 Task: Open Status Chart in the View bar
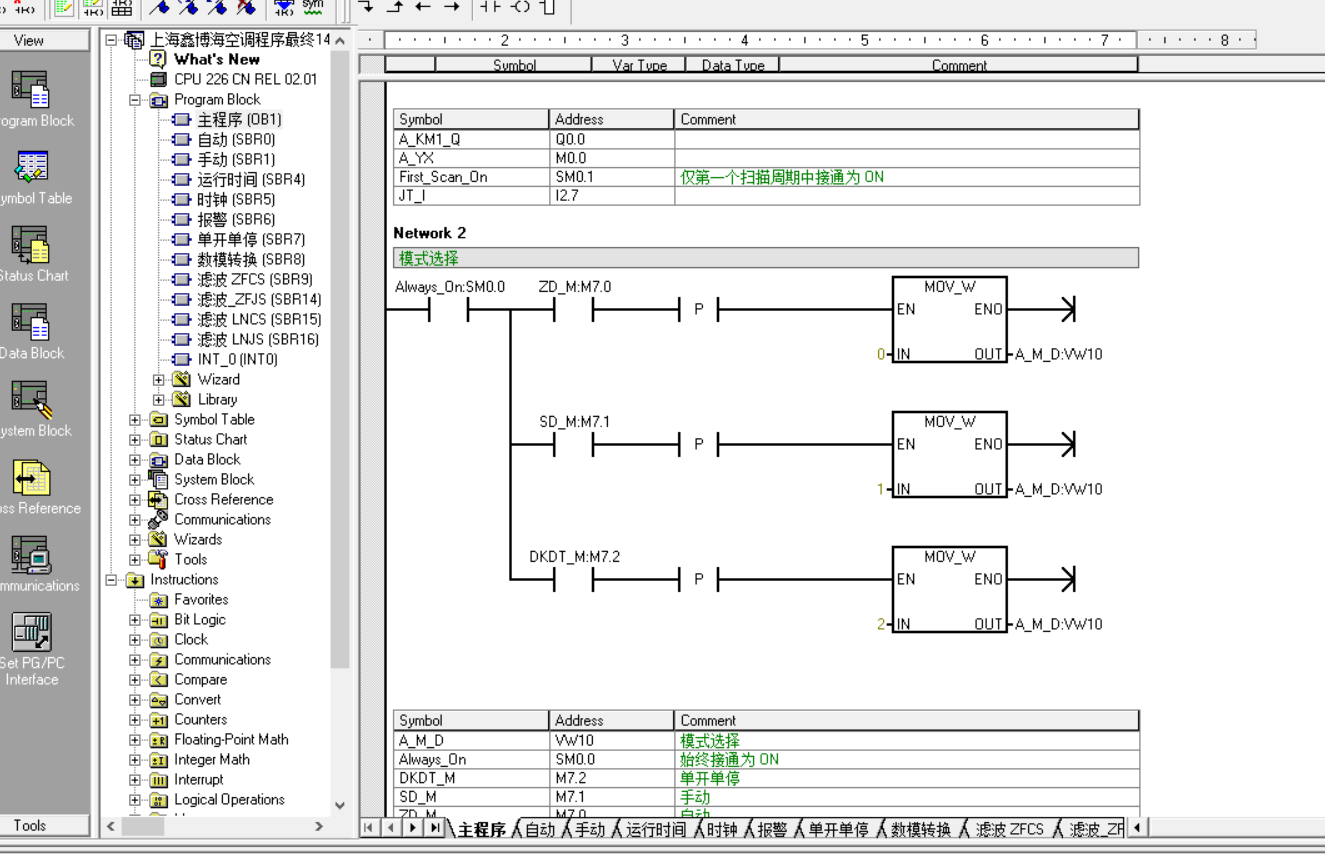[30, 253]
